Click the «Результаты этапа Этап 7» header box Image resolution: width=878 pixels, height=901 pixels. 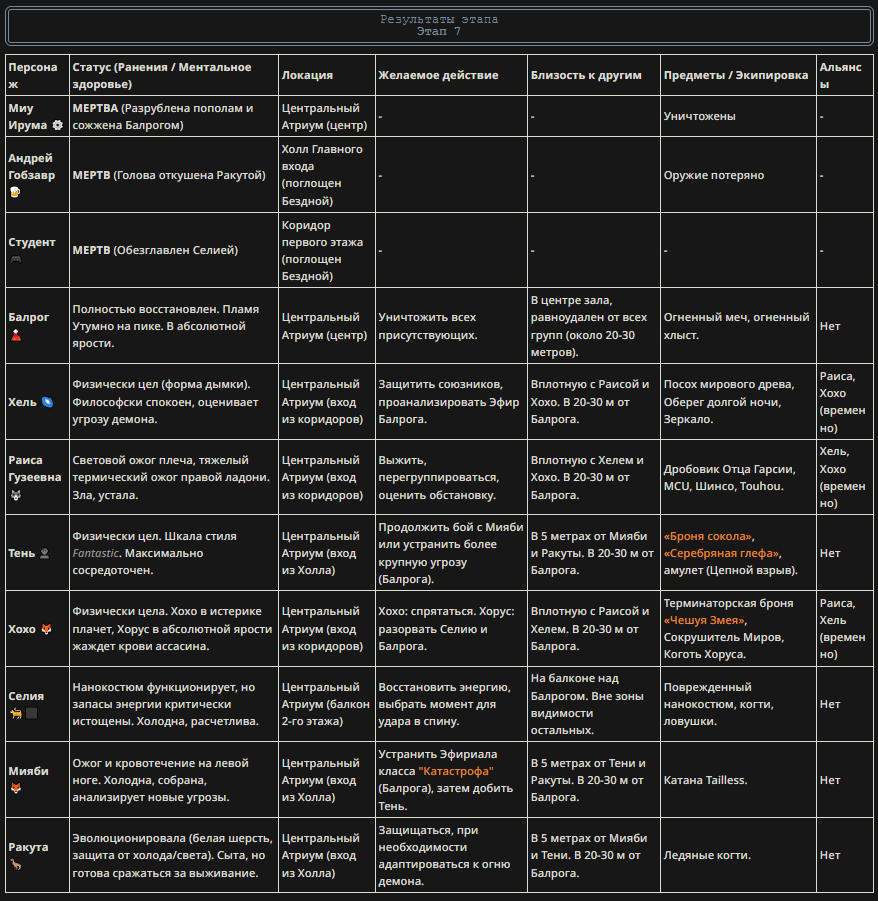[439, 26]
